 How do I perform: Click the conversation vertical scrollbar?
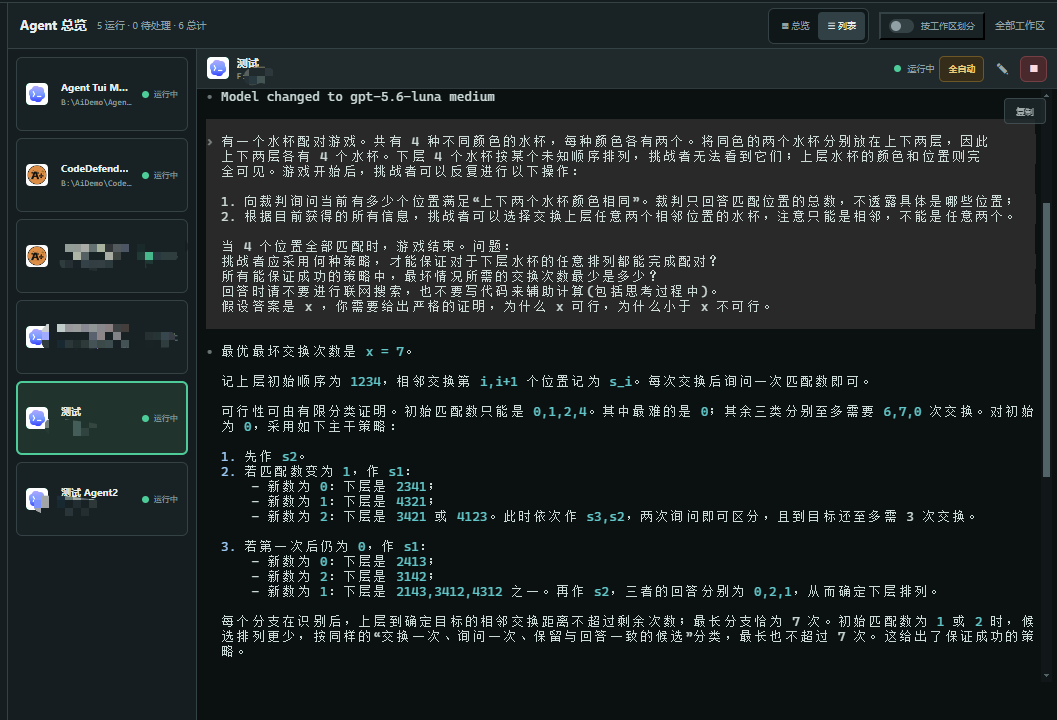coord(1046,339)
